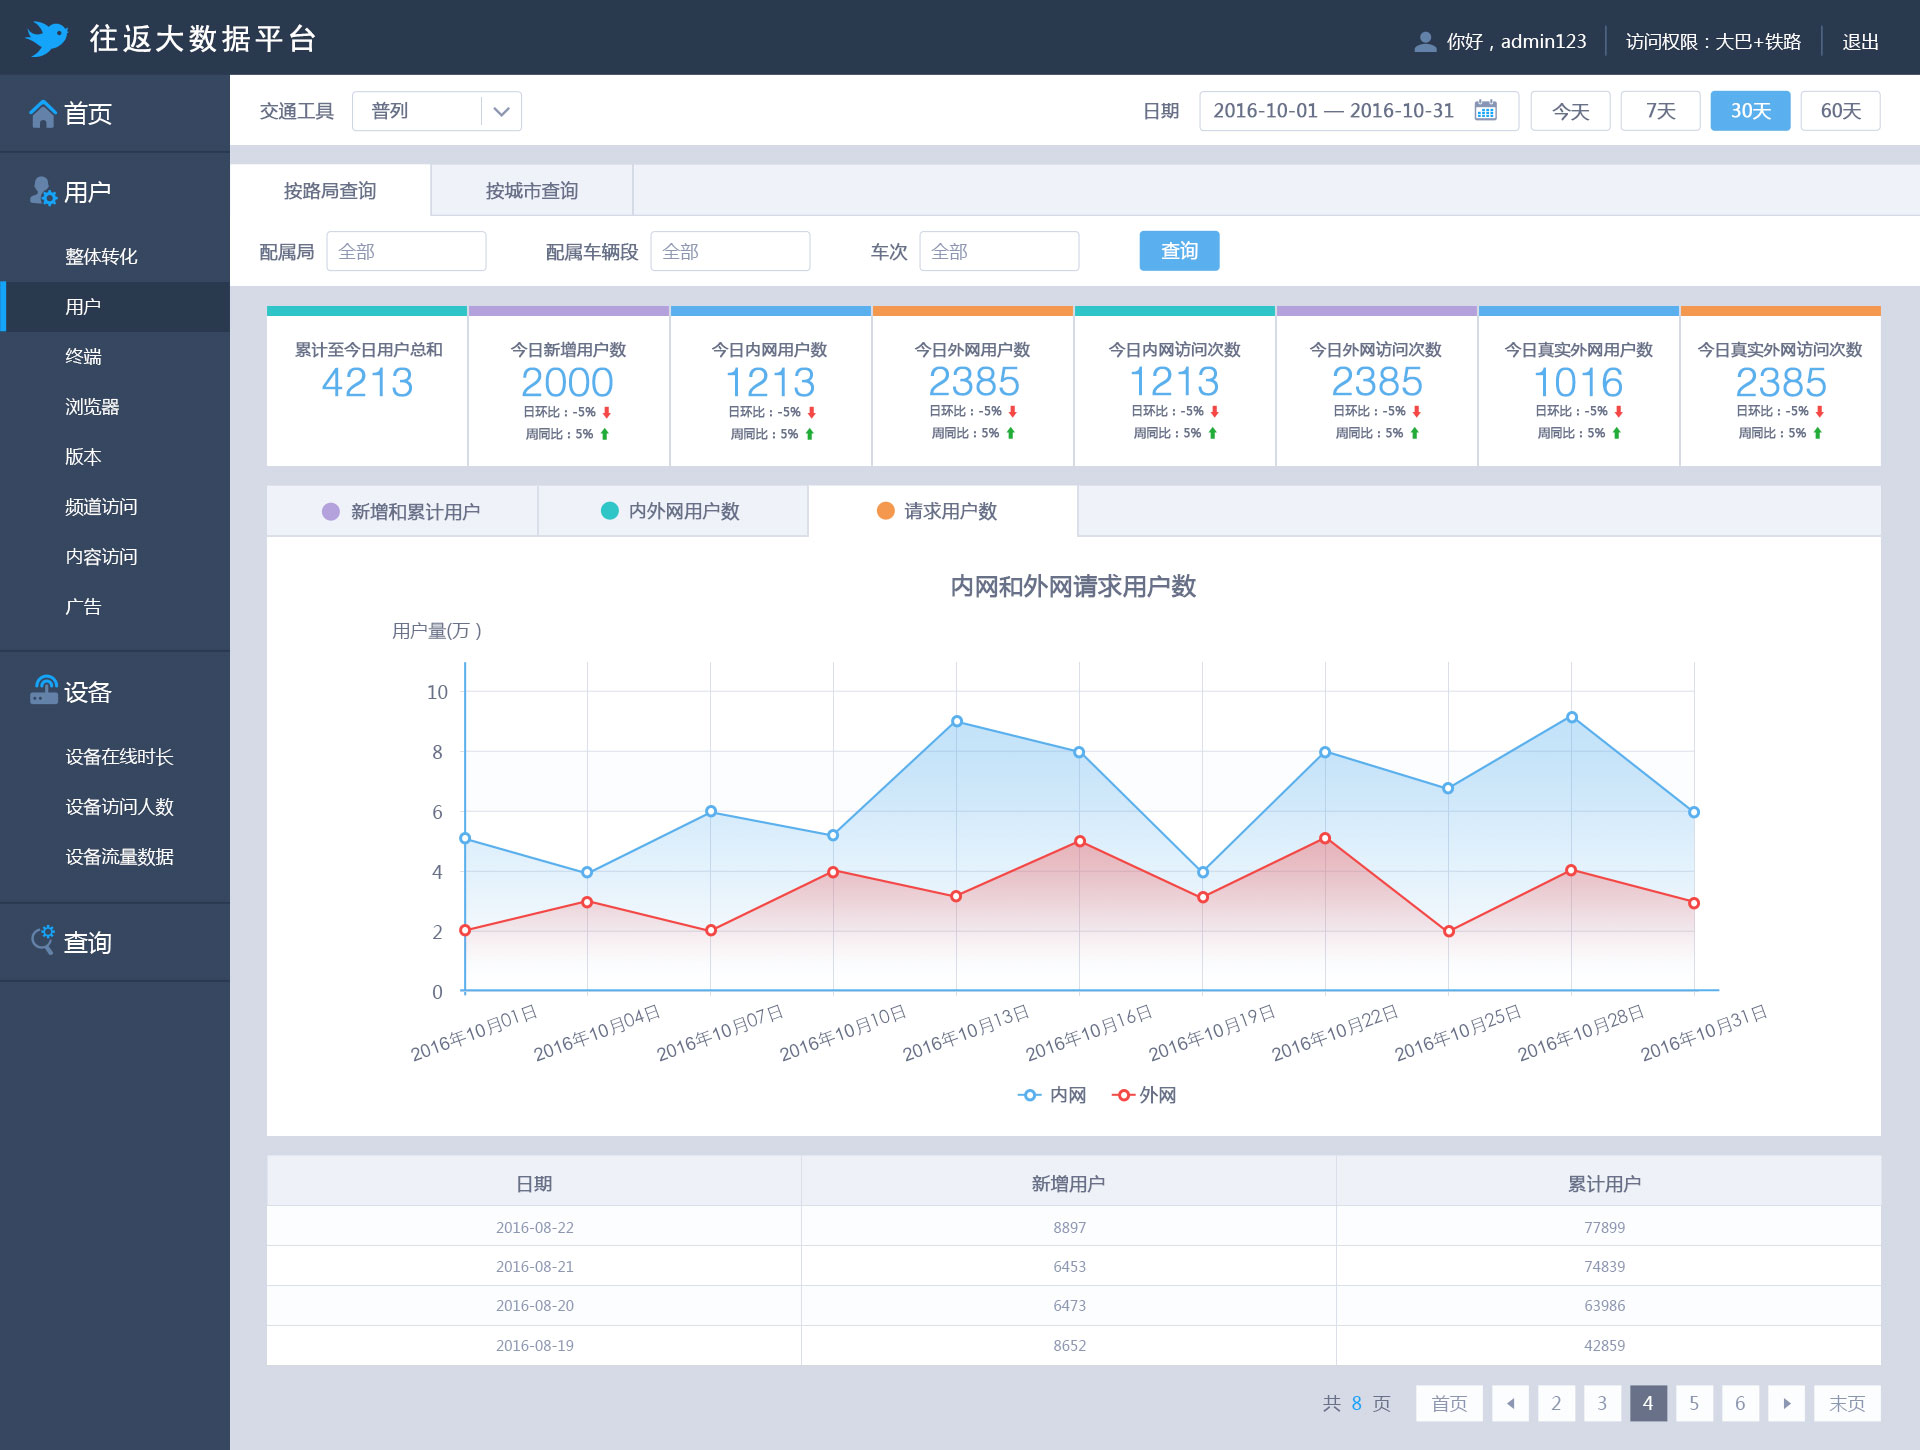The image size is (1920, 1450).
Task: Toggle the 外网 legend marker
Action: point(1124,1095)
